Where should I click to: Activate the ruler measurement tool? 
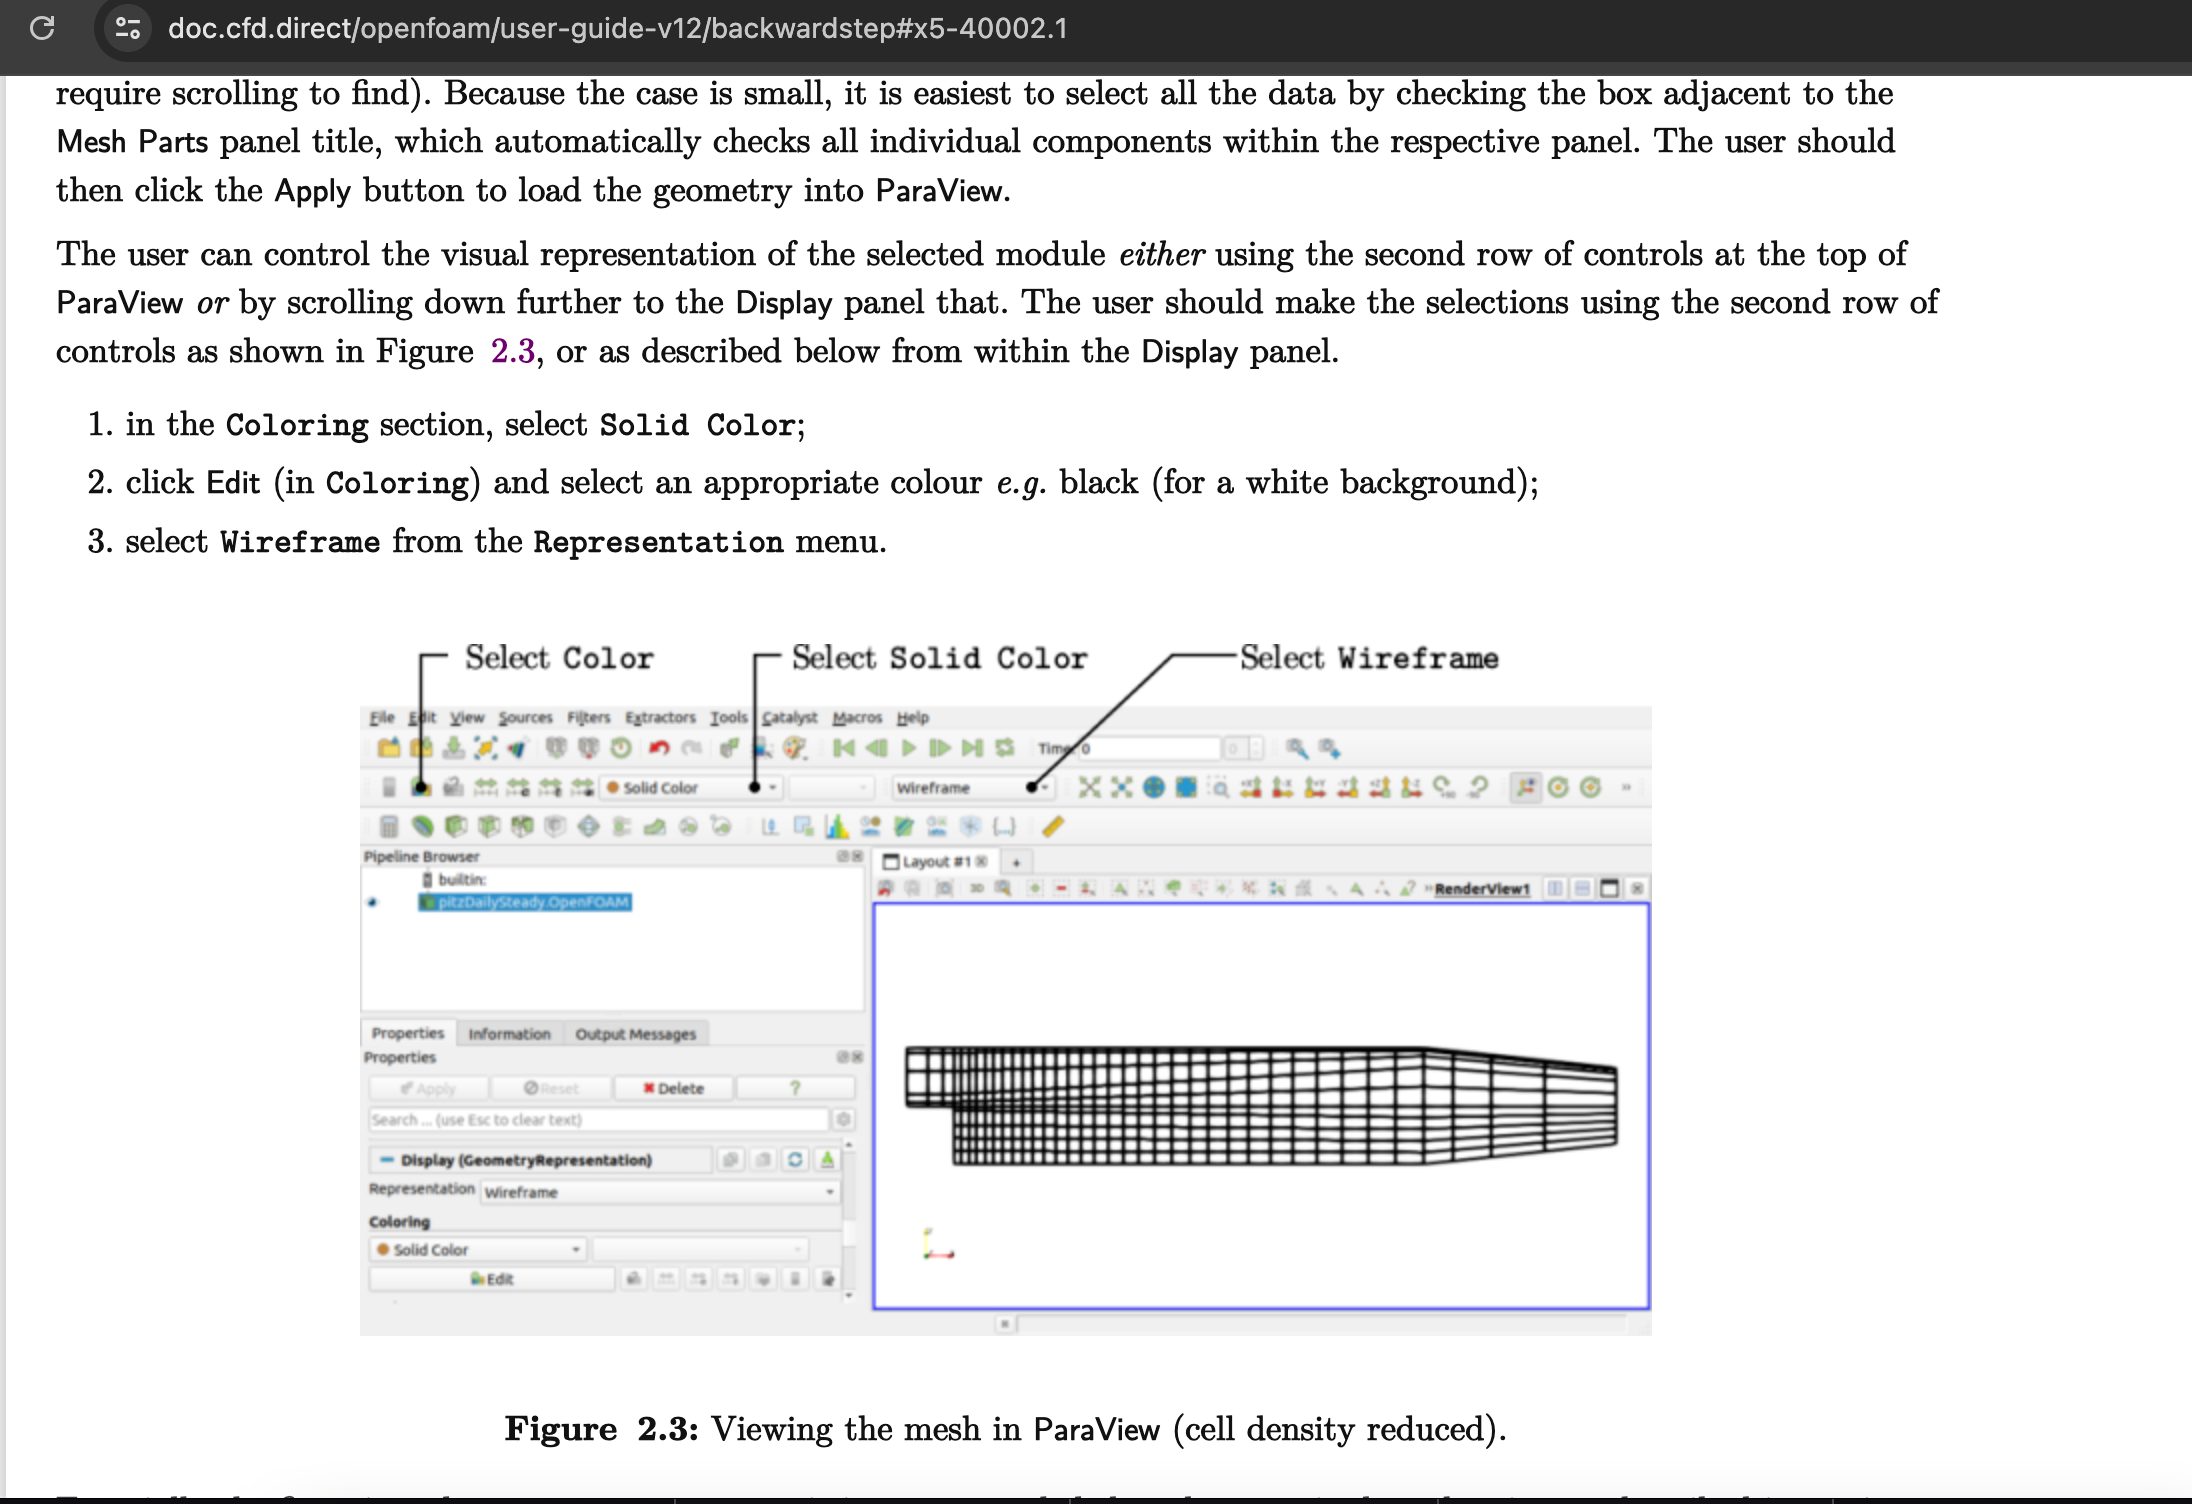tap(1051, 826)
